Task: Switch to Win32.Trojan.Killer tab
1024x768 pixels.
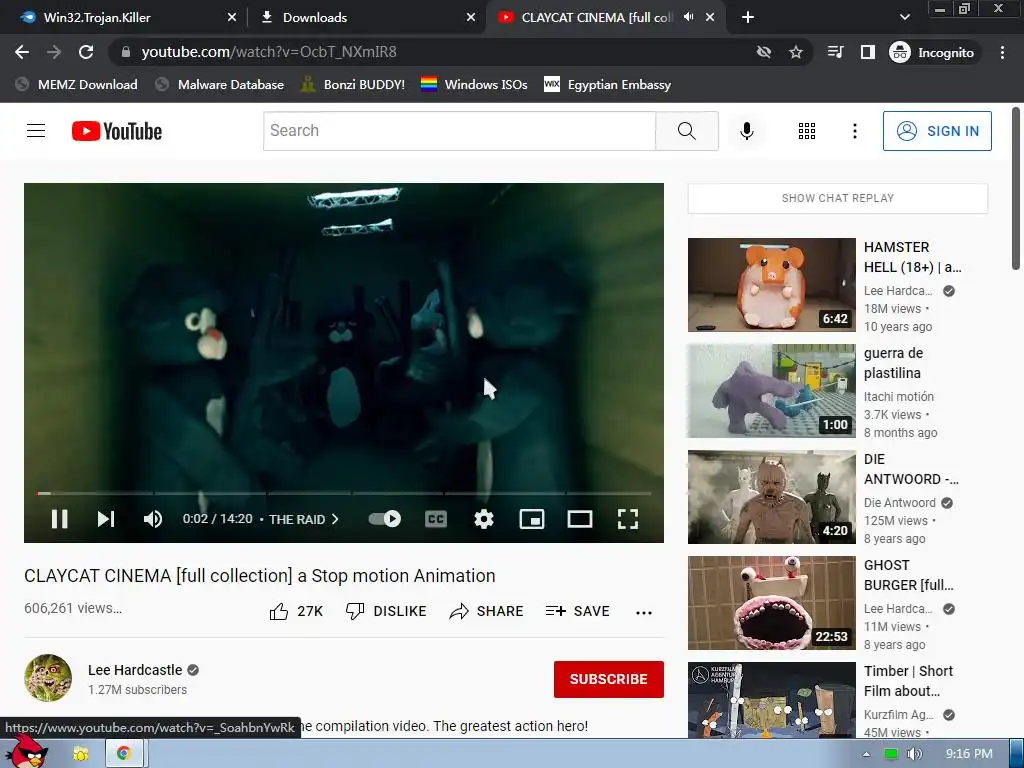Action: [121, 17]
